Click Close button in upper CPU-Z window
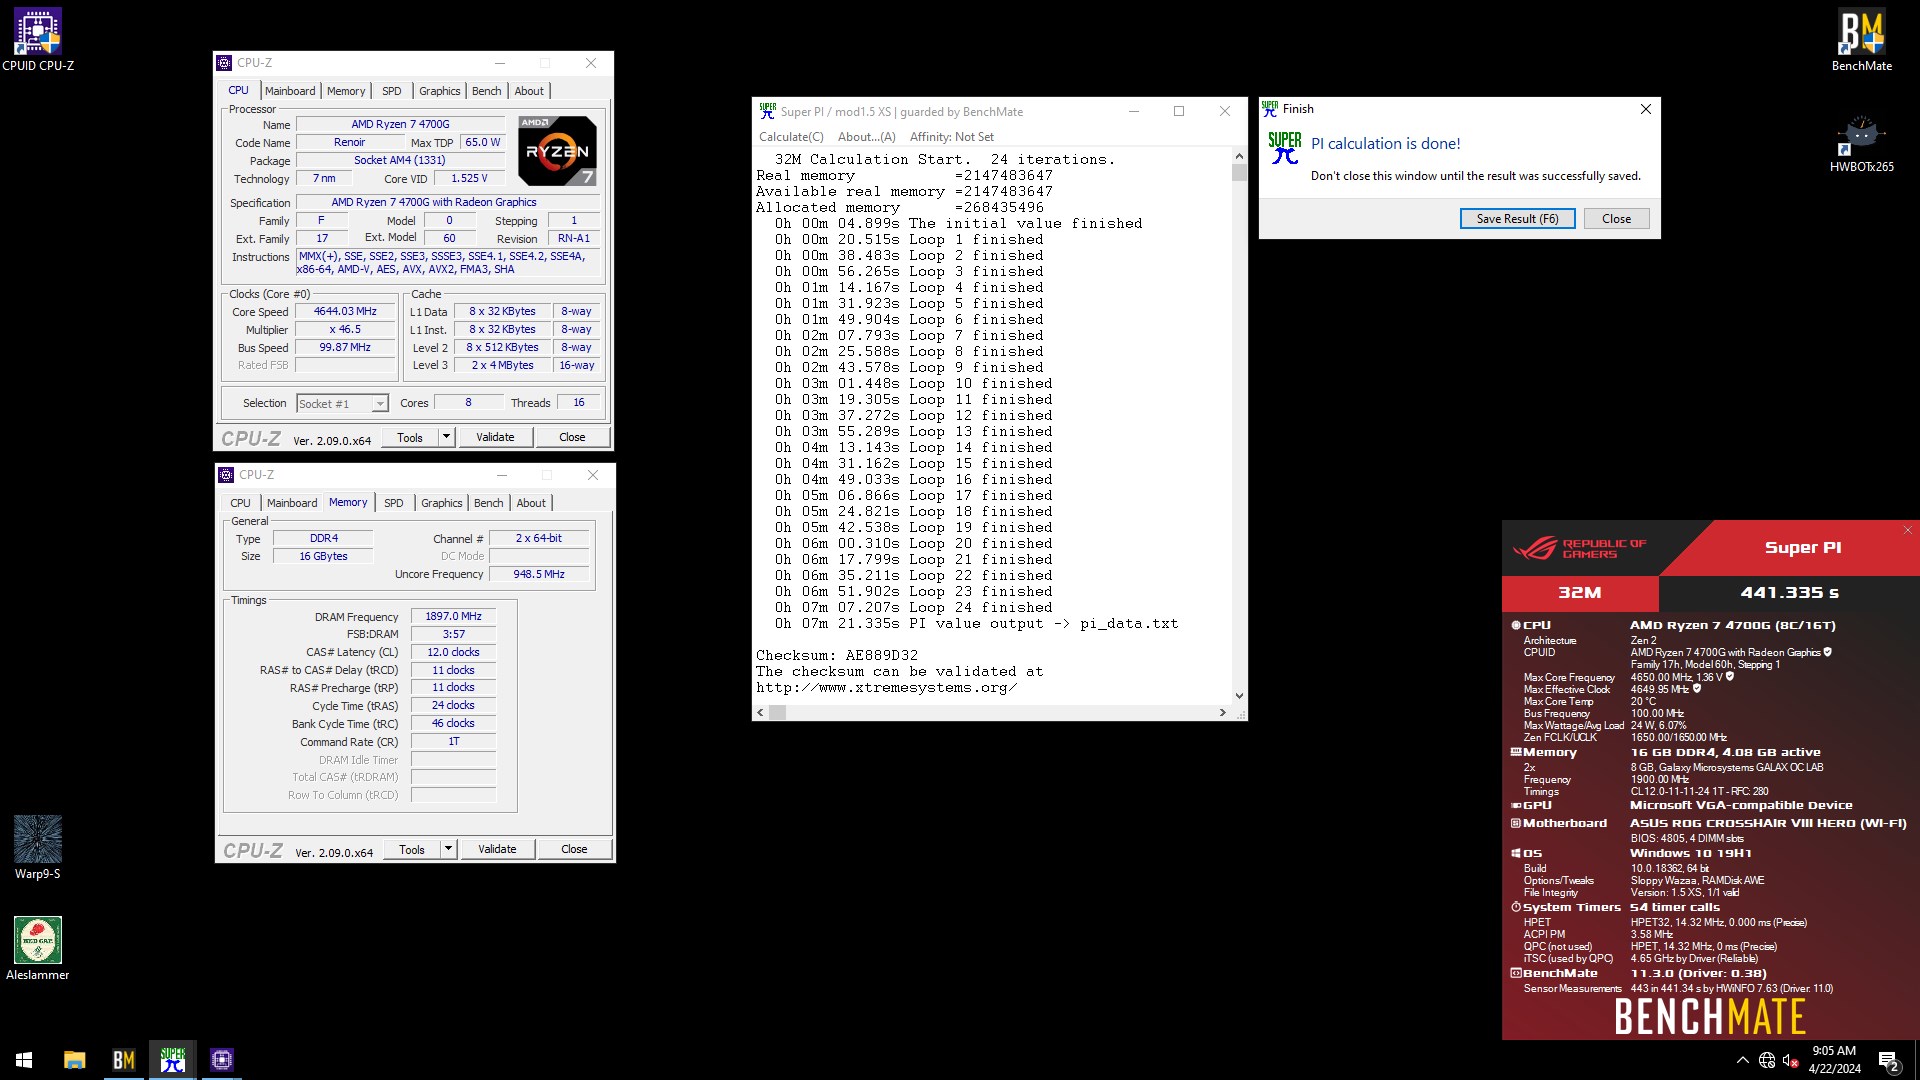Viewport: 1920px width, 1080px height. [x=572, y=437]
